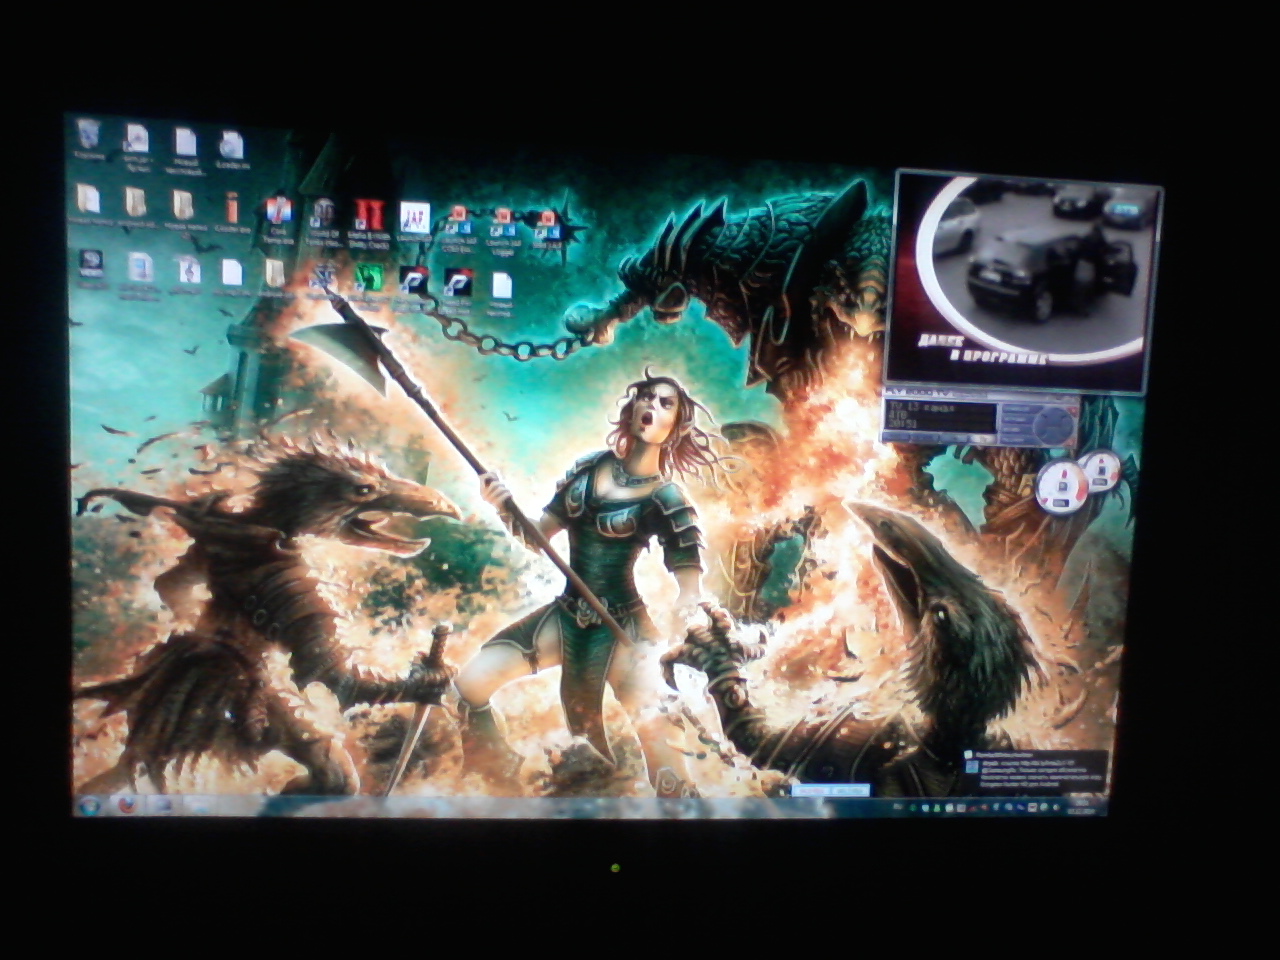Screen dimensions: 1280x960
Task: Expand hidden system tray icons
Action: (x=896, y=805)
